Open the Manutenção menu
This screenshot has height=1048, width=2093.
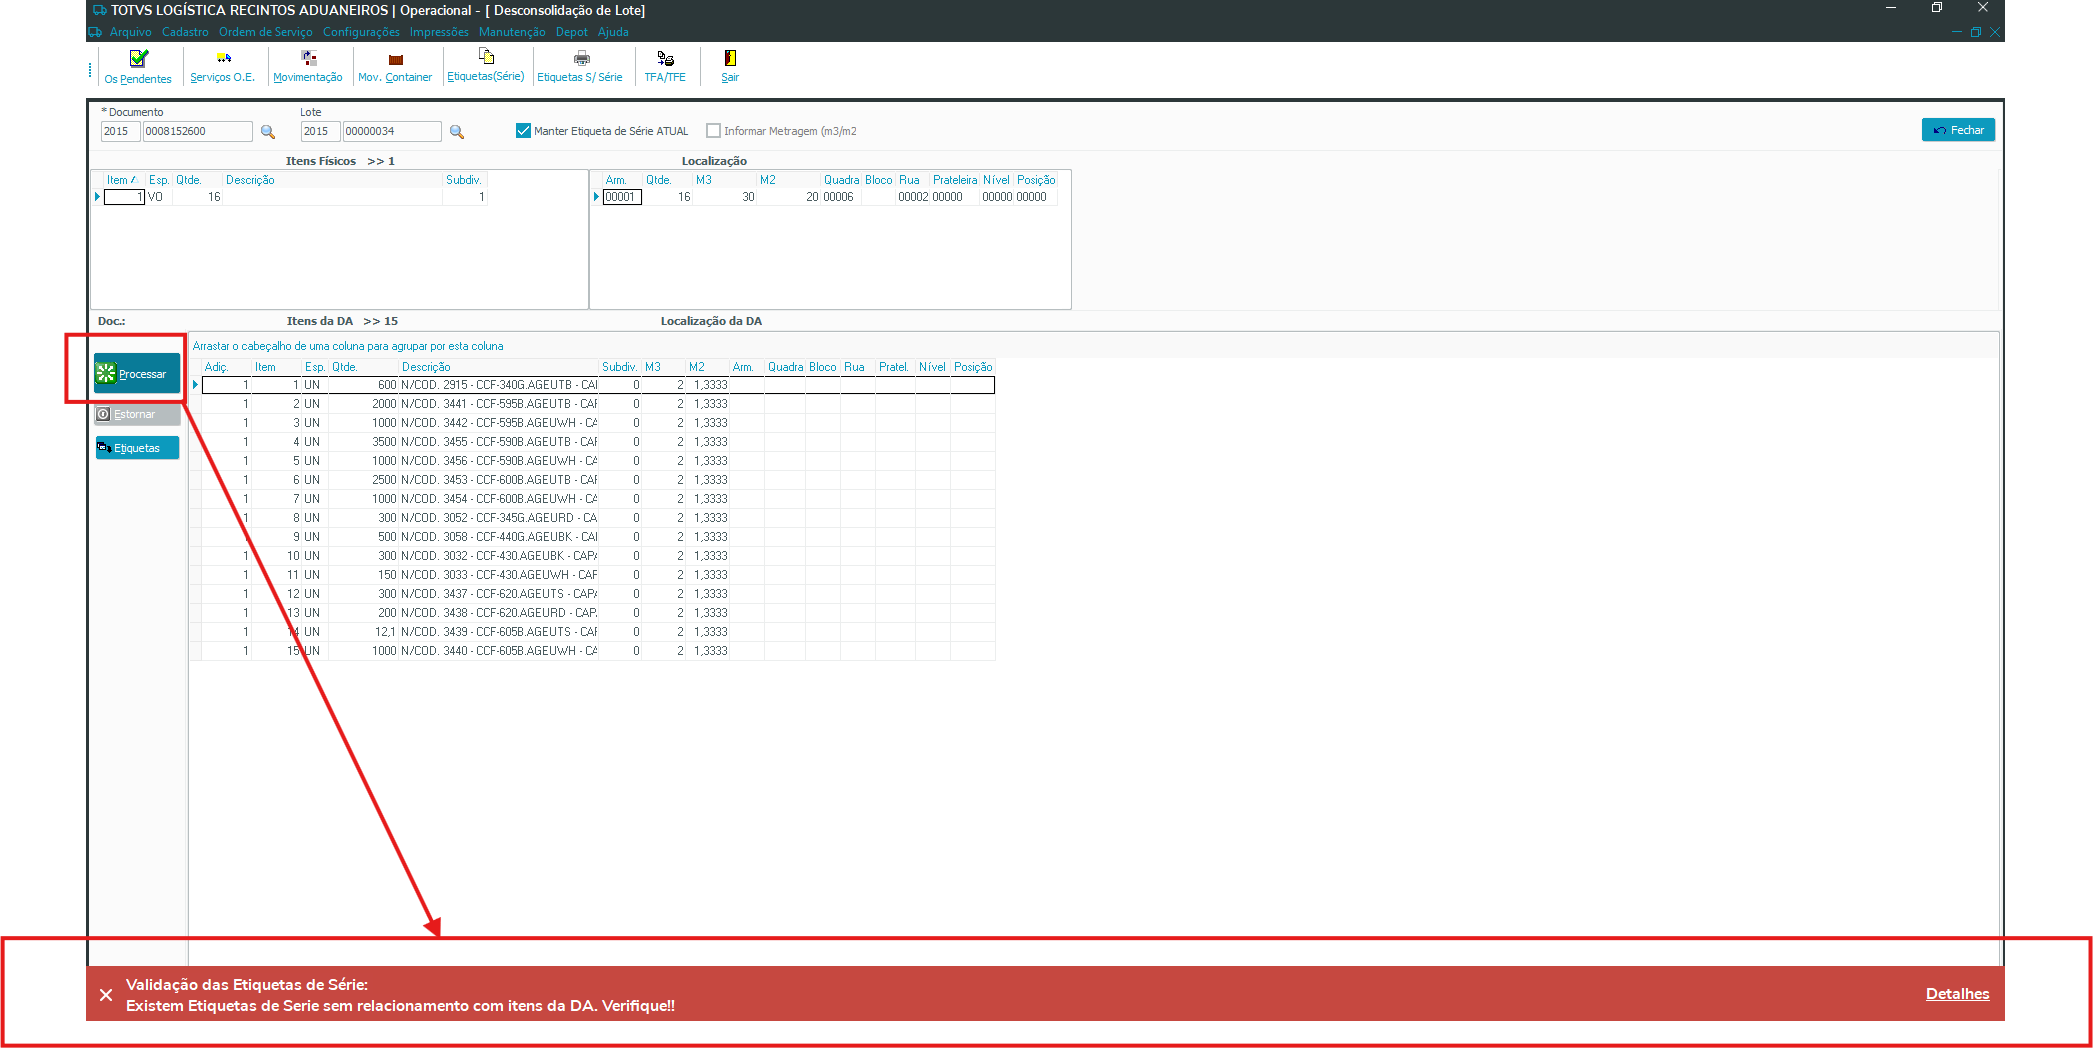tap(512, 32)
